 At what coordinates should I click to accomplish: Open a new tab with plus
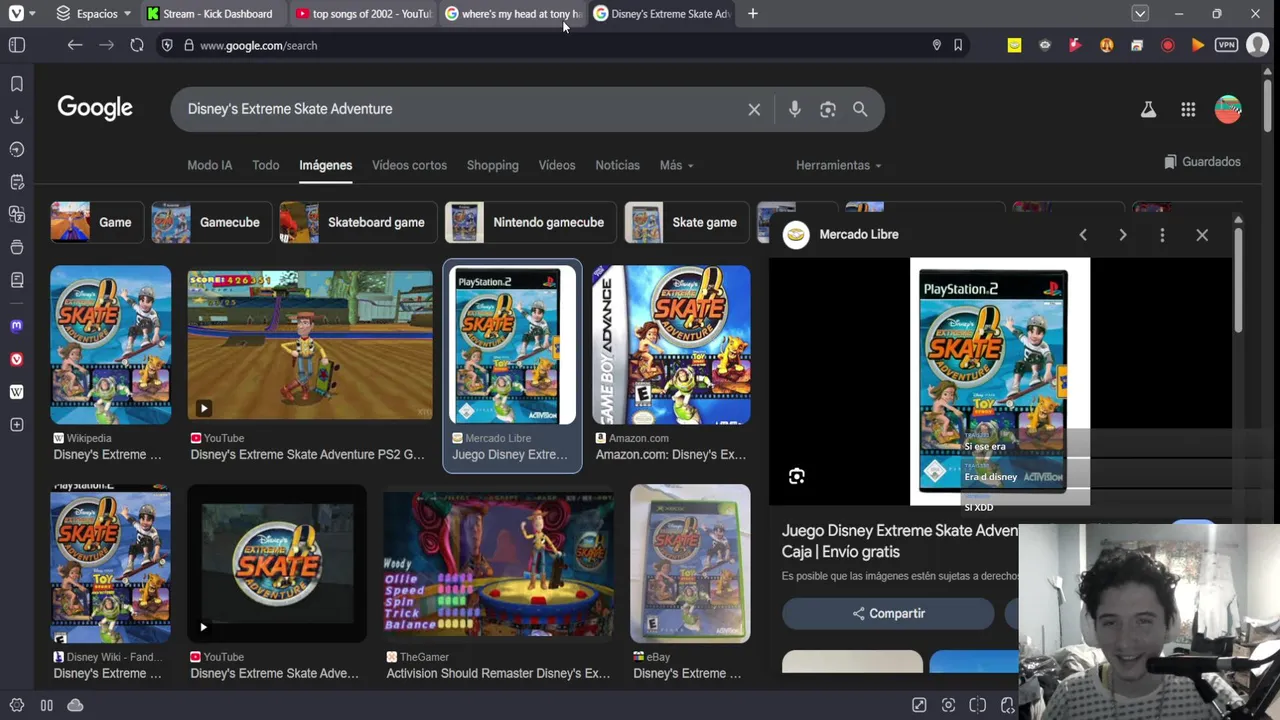coord(752,14)
